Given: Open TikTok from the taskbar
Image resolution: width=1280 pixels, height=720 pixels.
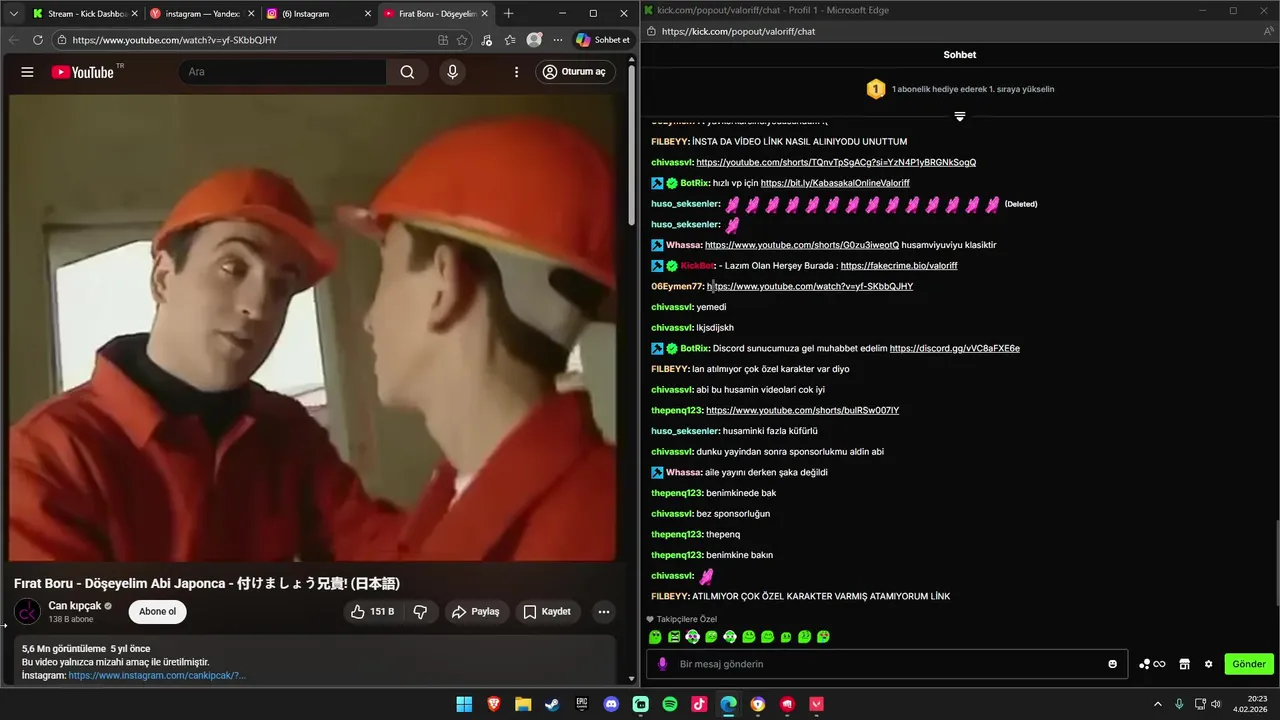Looking at the screenshot, I should click(x=699, y=704).
